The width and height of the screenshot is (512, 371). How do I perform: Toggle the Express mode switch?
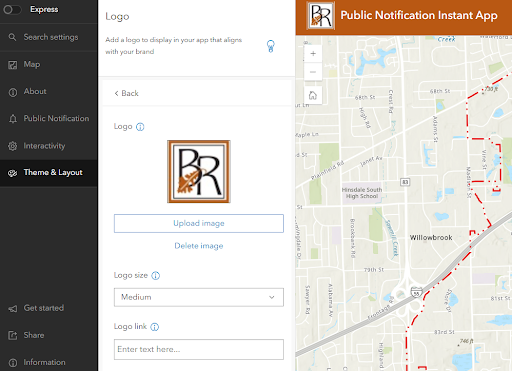12,10
